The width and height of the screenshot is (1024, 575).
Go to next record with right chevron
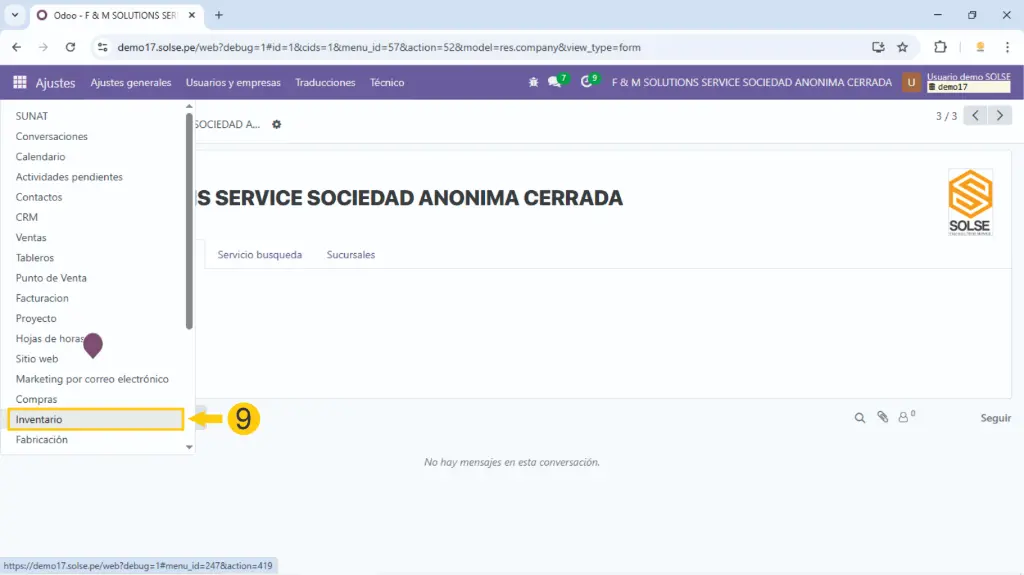(1000, 116)
